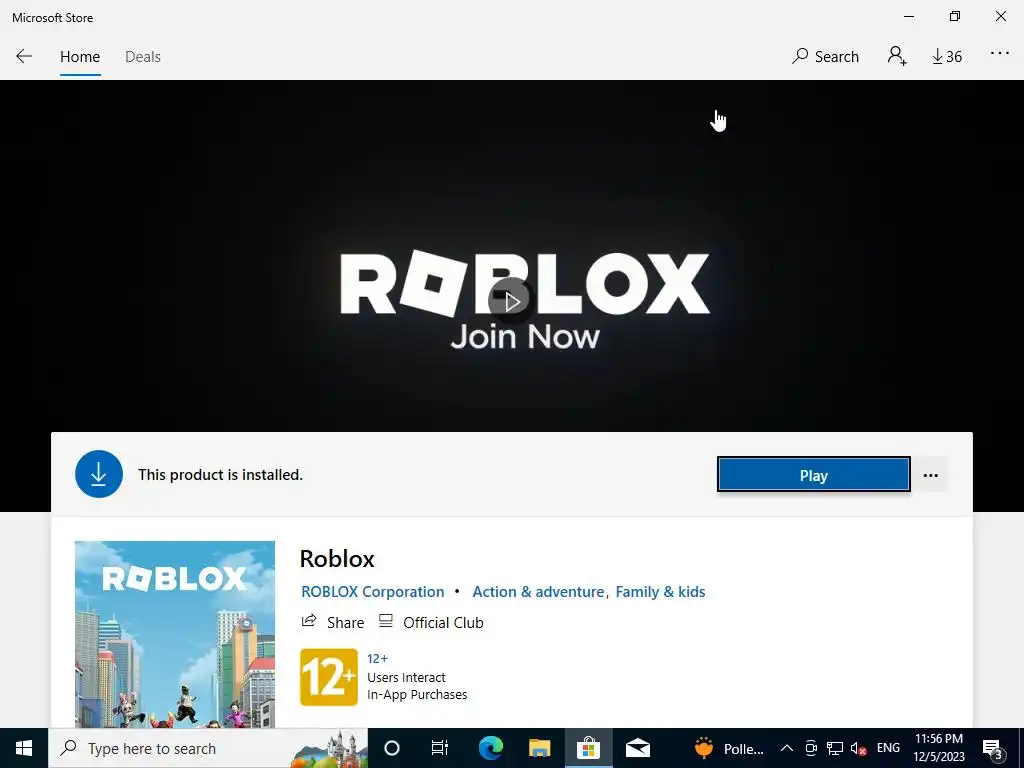Open more options beside Play
This screenshot has height=768, width=1024.
931,475
